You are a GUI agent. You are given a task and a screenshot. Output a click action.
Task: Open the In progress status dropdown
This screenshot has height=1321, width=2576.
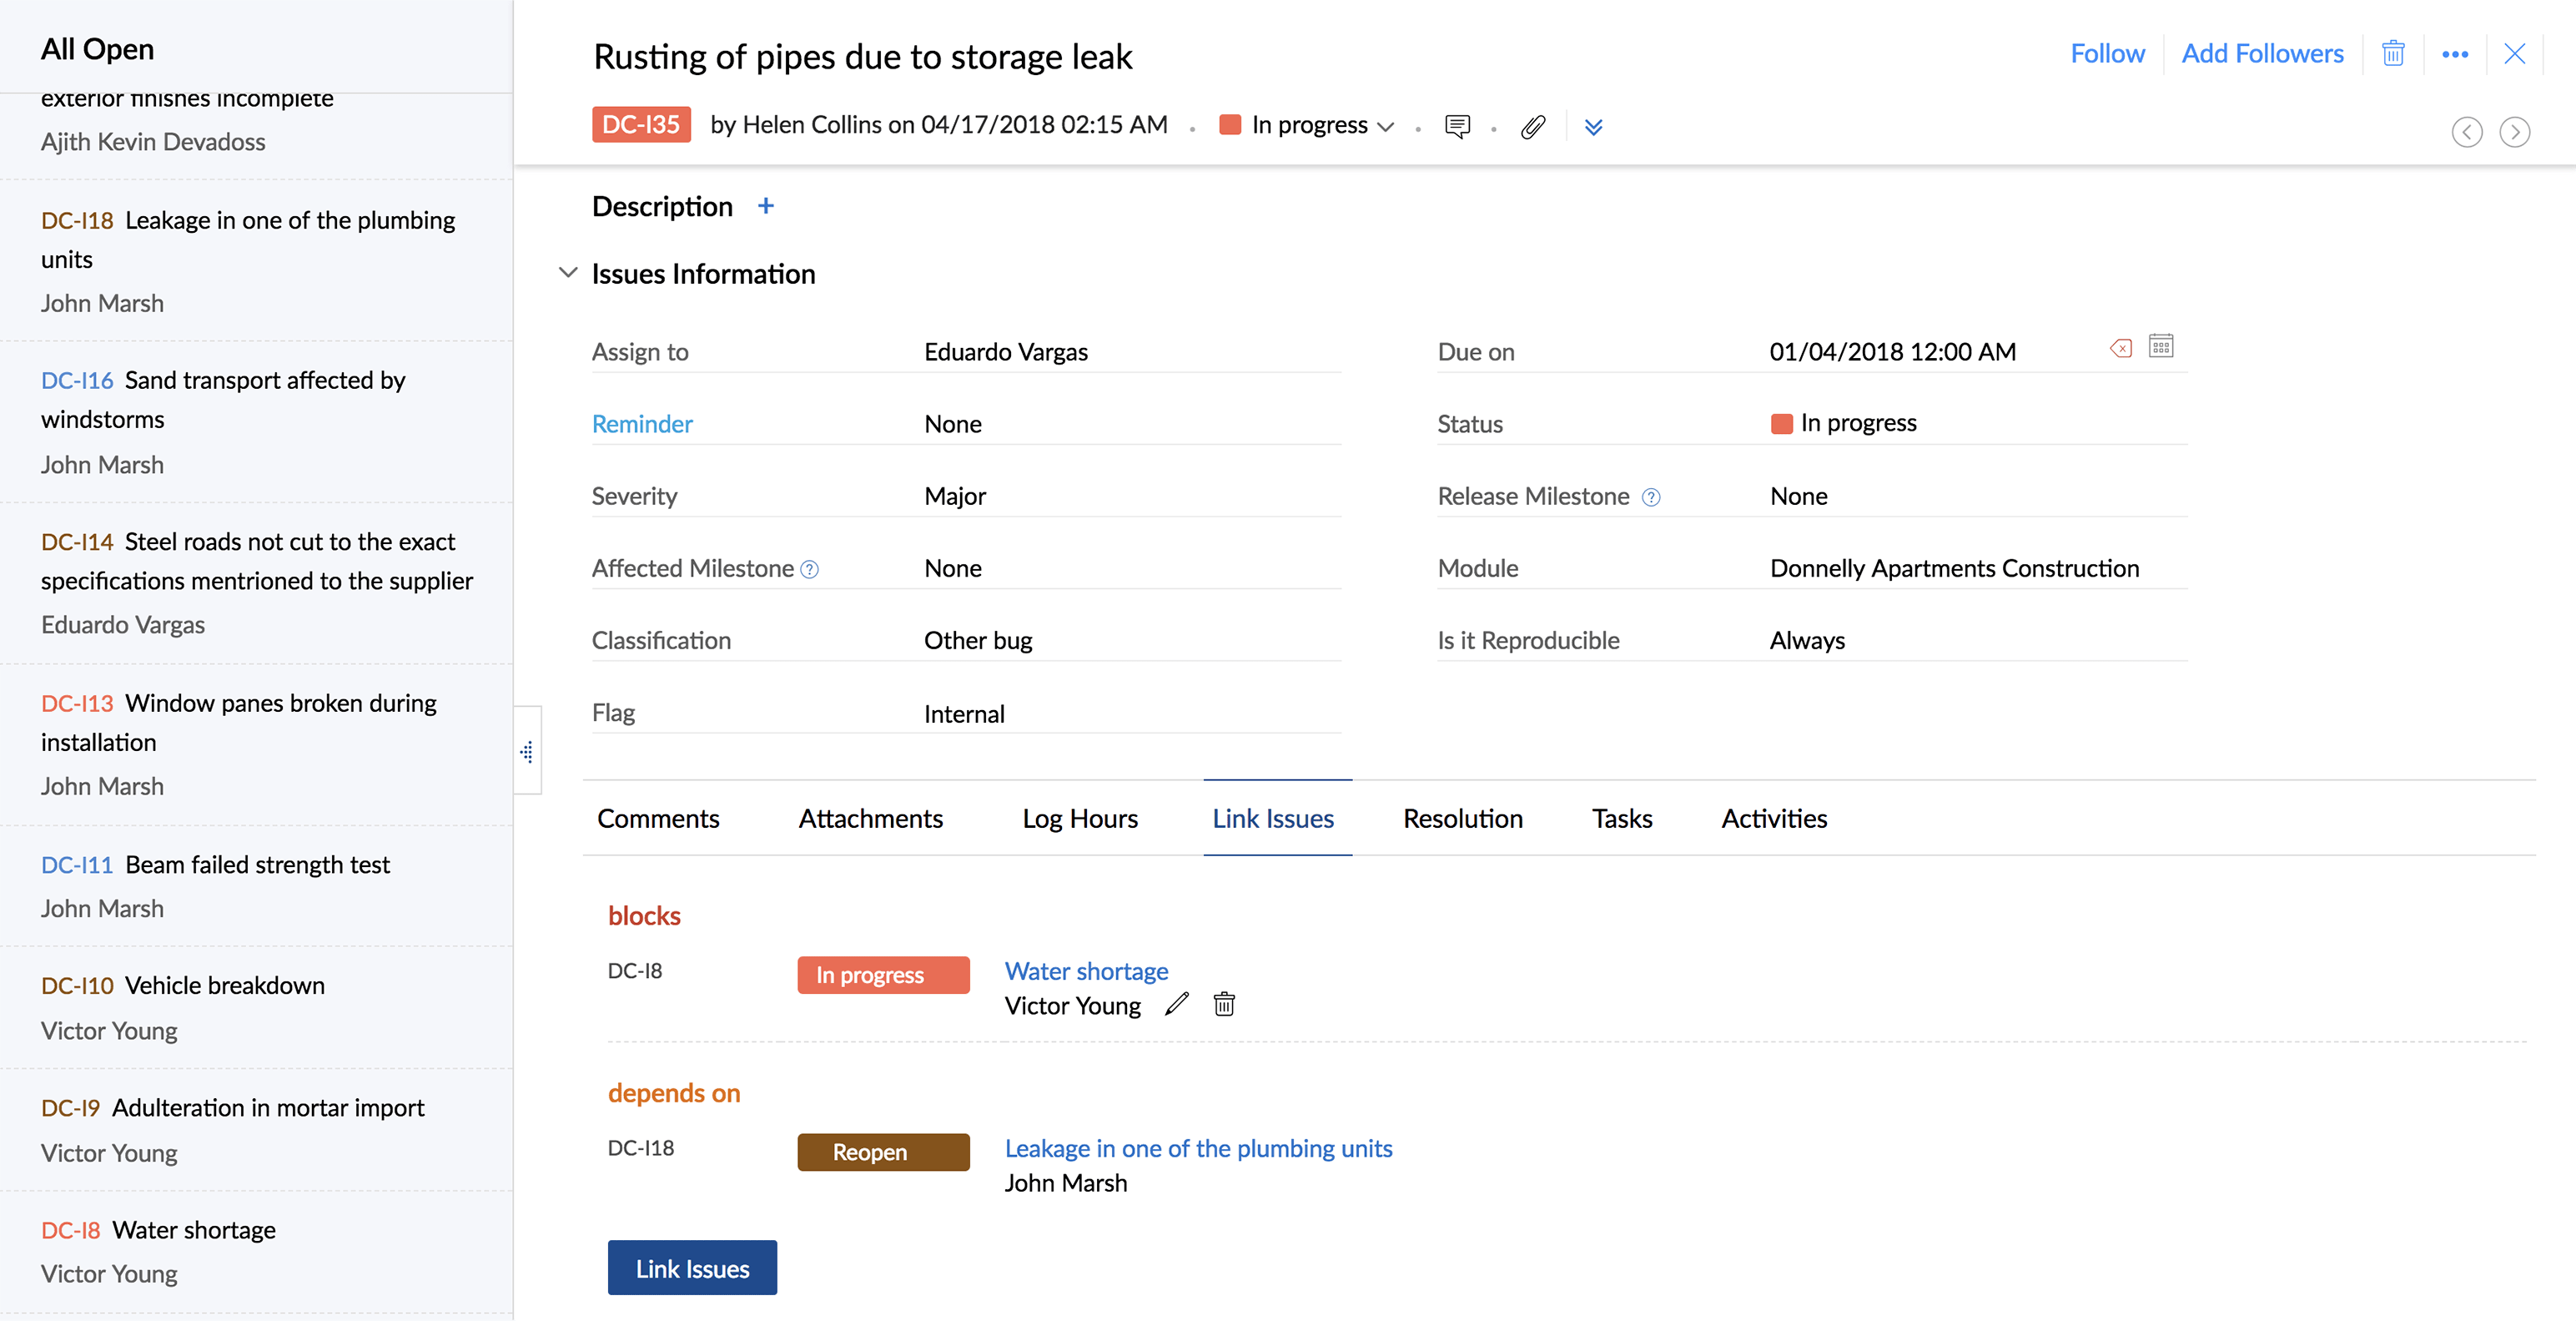(x=1388, y=126)
